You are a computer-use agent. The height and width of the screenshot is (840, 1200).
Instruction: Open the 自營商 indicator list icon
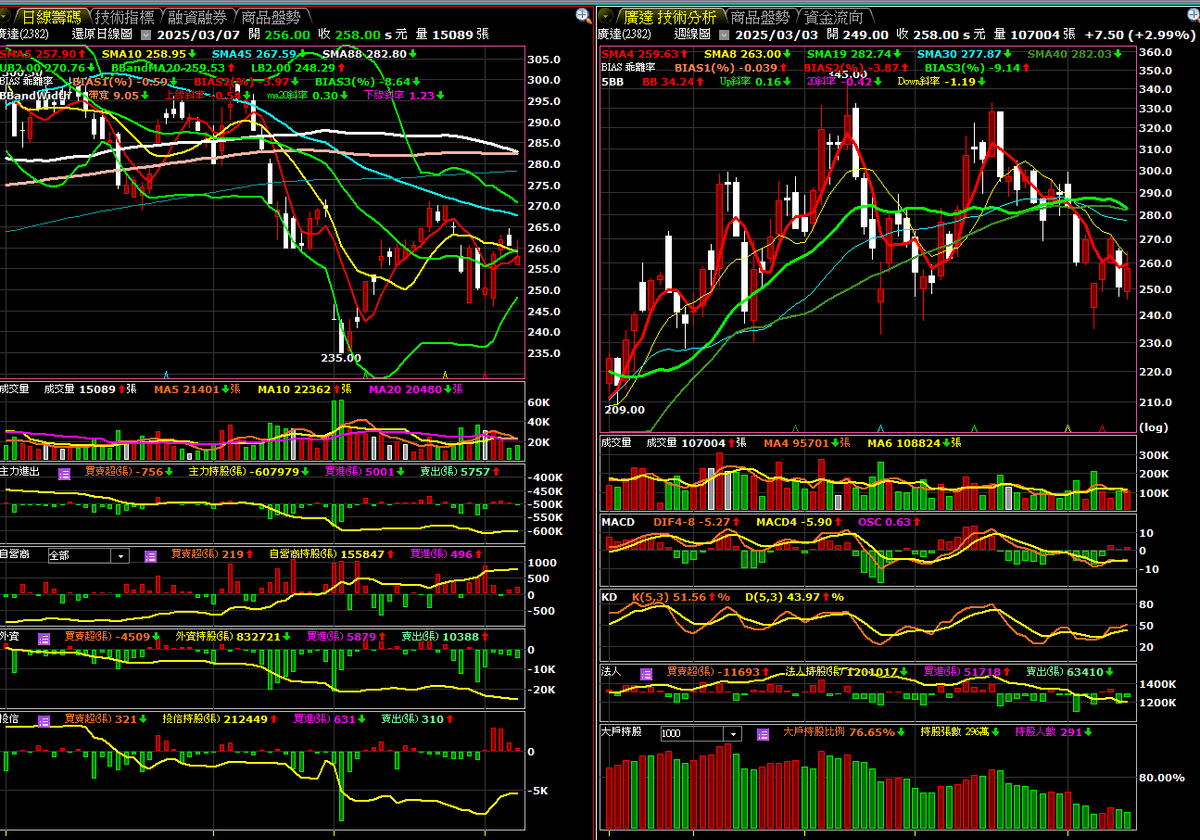click(150, 555)
